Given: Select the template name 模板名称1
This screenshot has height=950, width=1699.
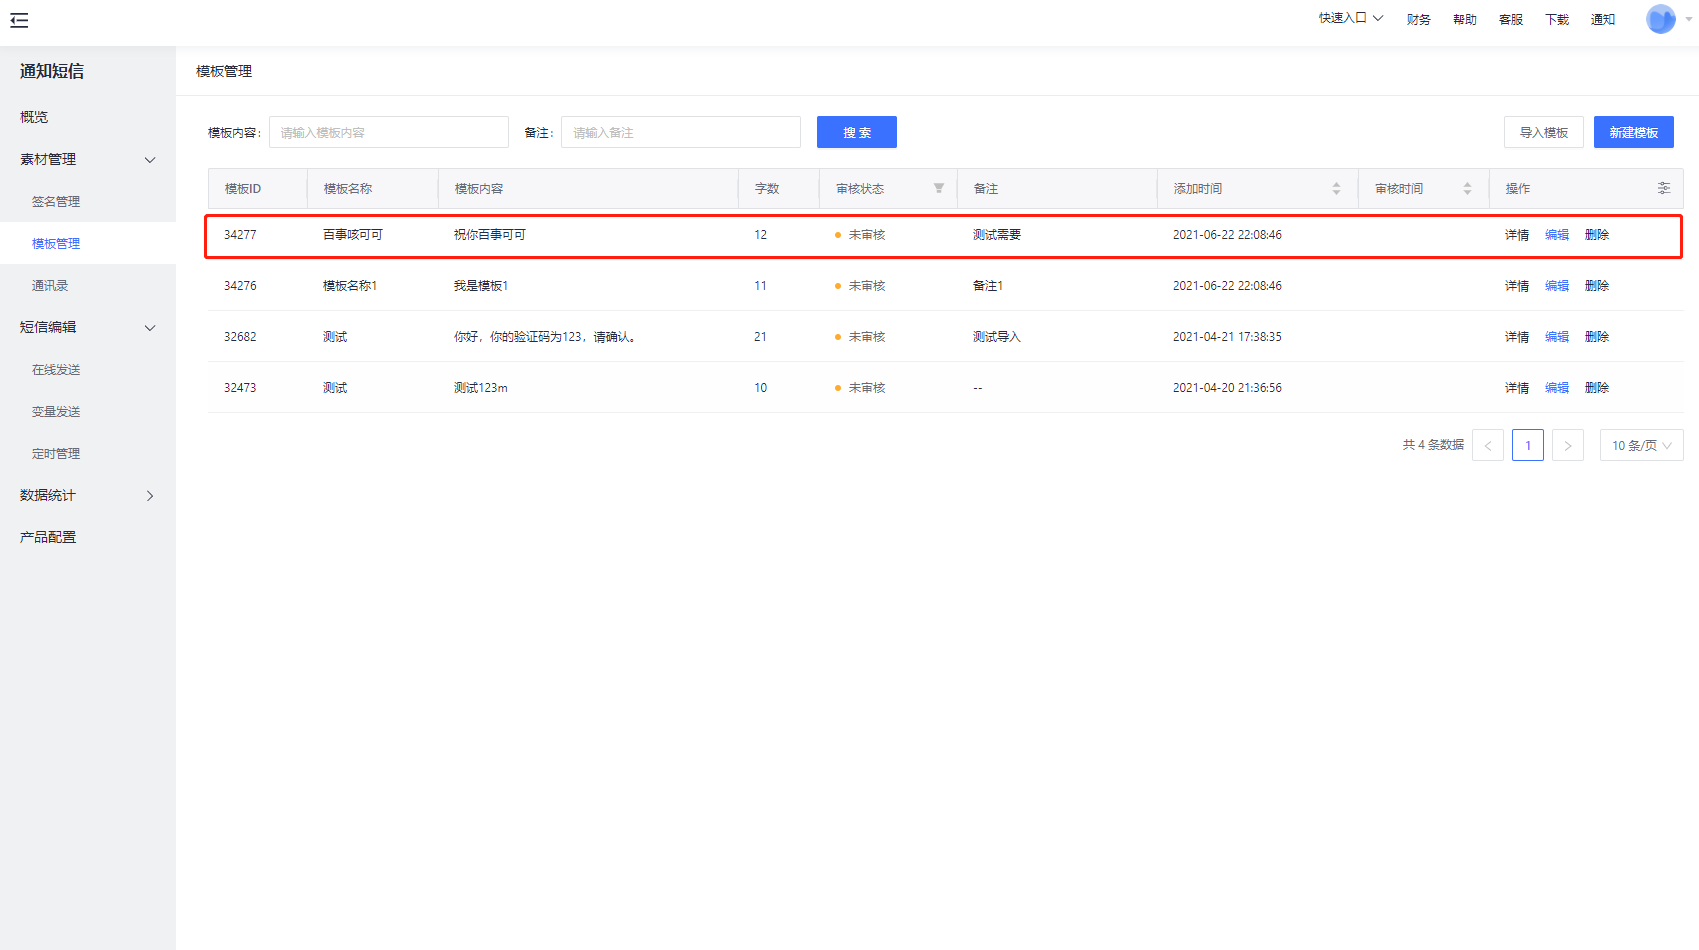Looking at the screenshot, I should [x=350, y=286].
